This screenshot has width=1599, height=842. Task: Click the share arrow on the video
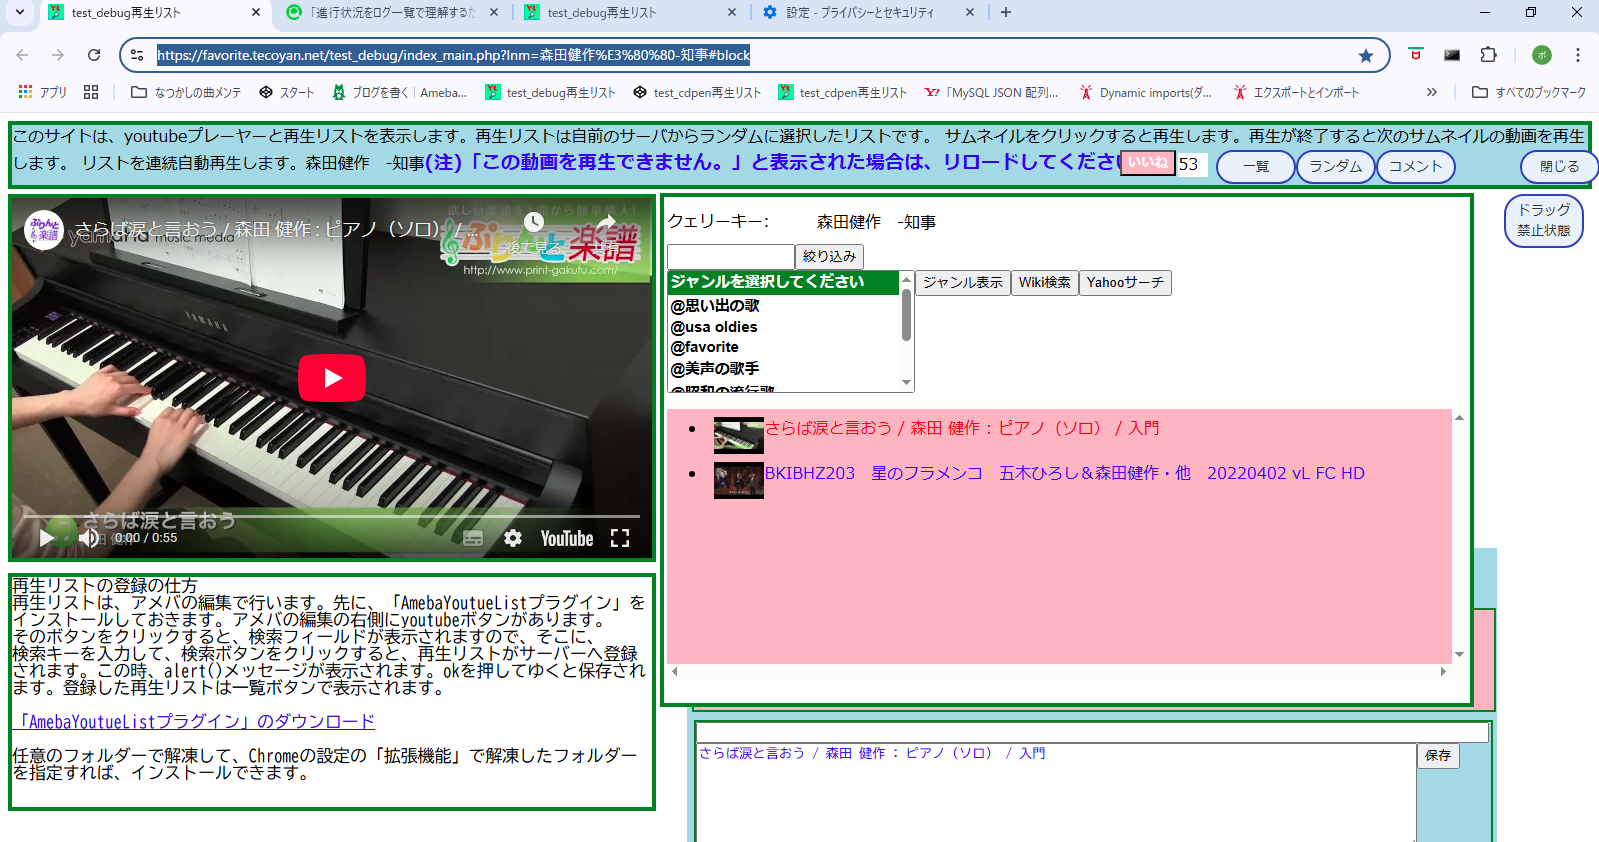click(x=606, y=222)
